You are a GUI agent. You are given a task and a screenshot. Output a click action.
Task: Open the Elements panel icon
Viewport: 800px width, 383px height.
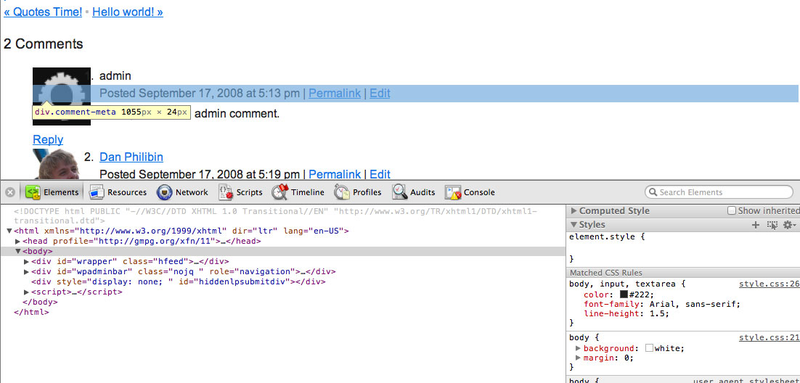[33, 192]
